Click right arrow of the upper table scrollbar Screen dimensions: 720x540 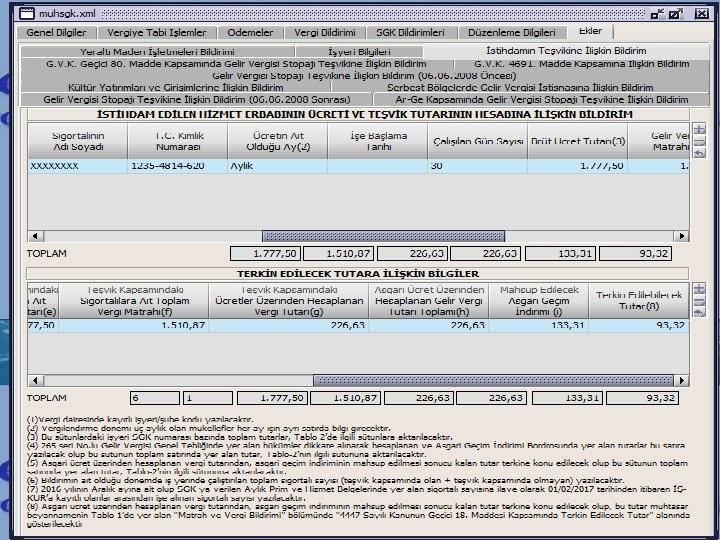coord(681,236)
